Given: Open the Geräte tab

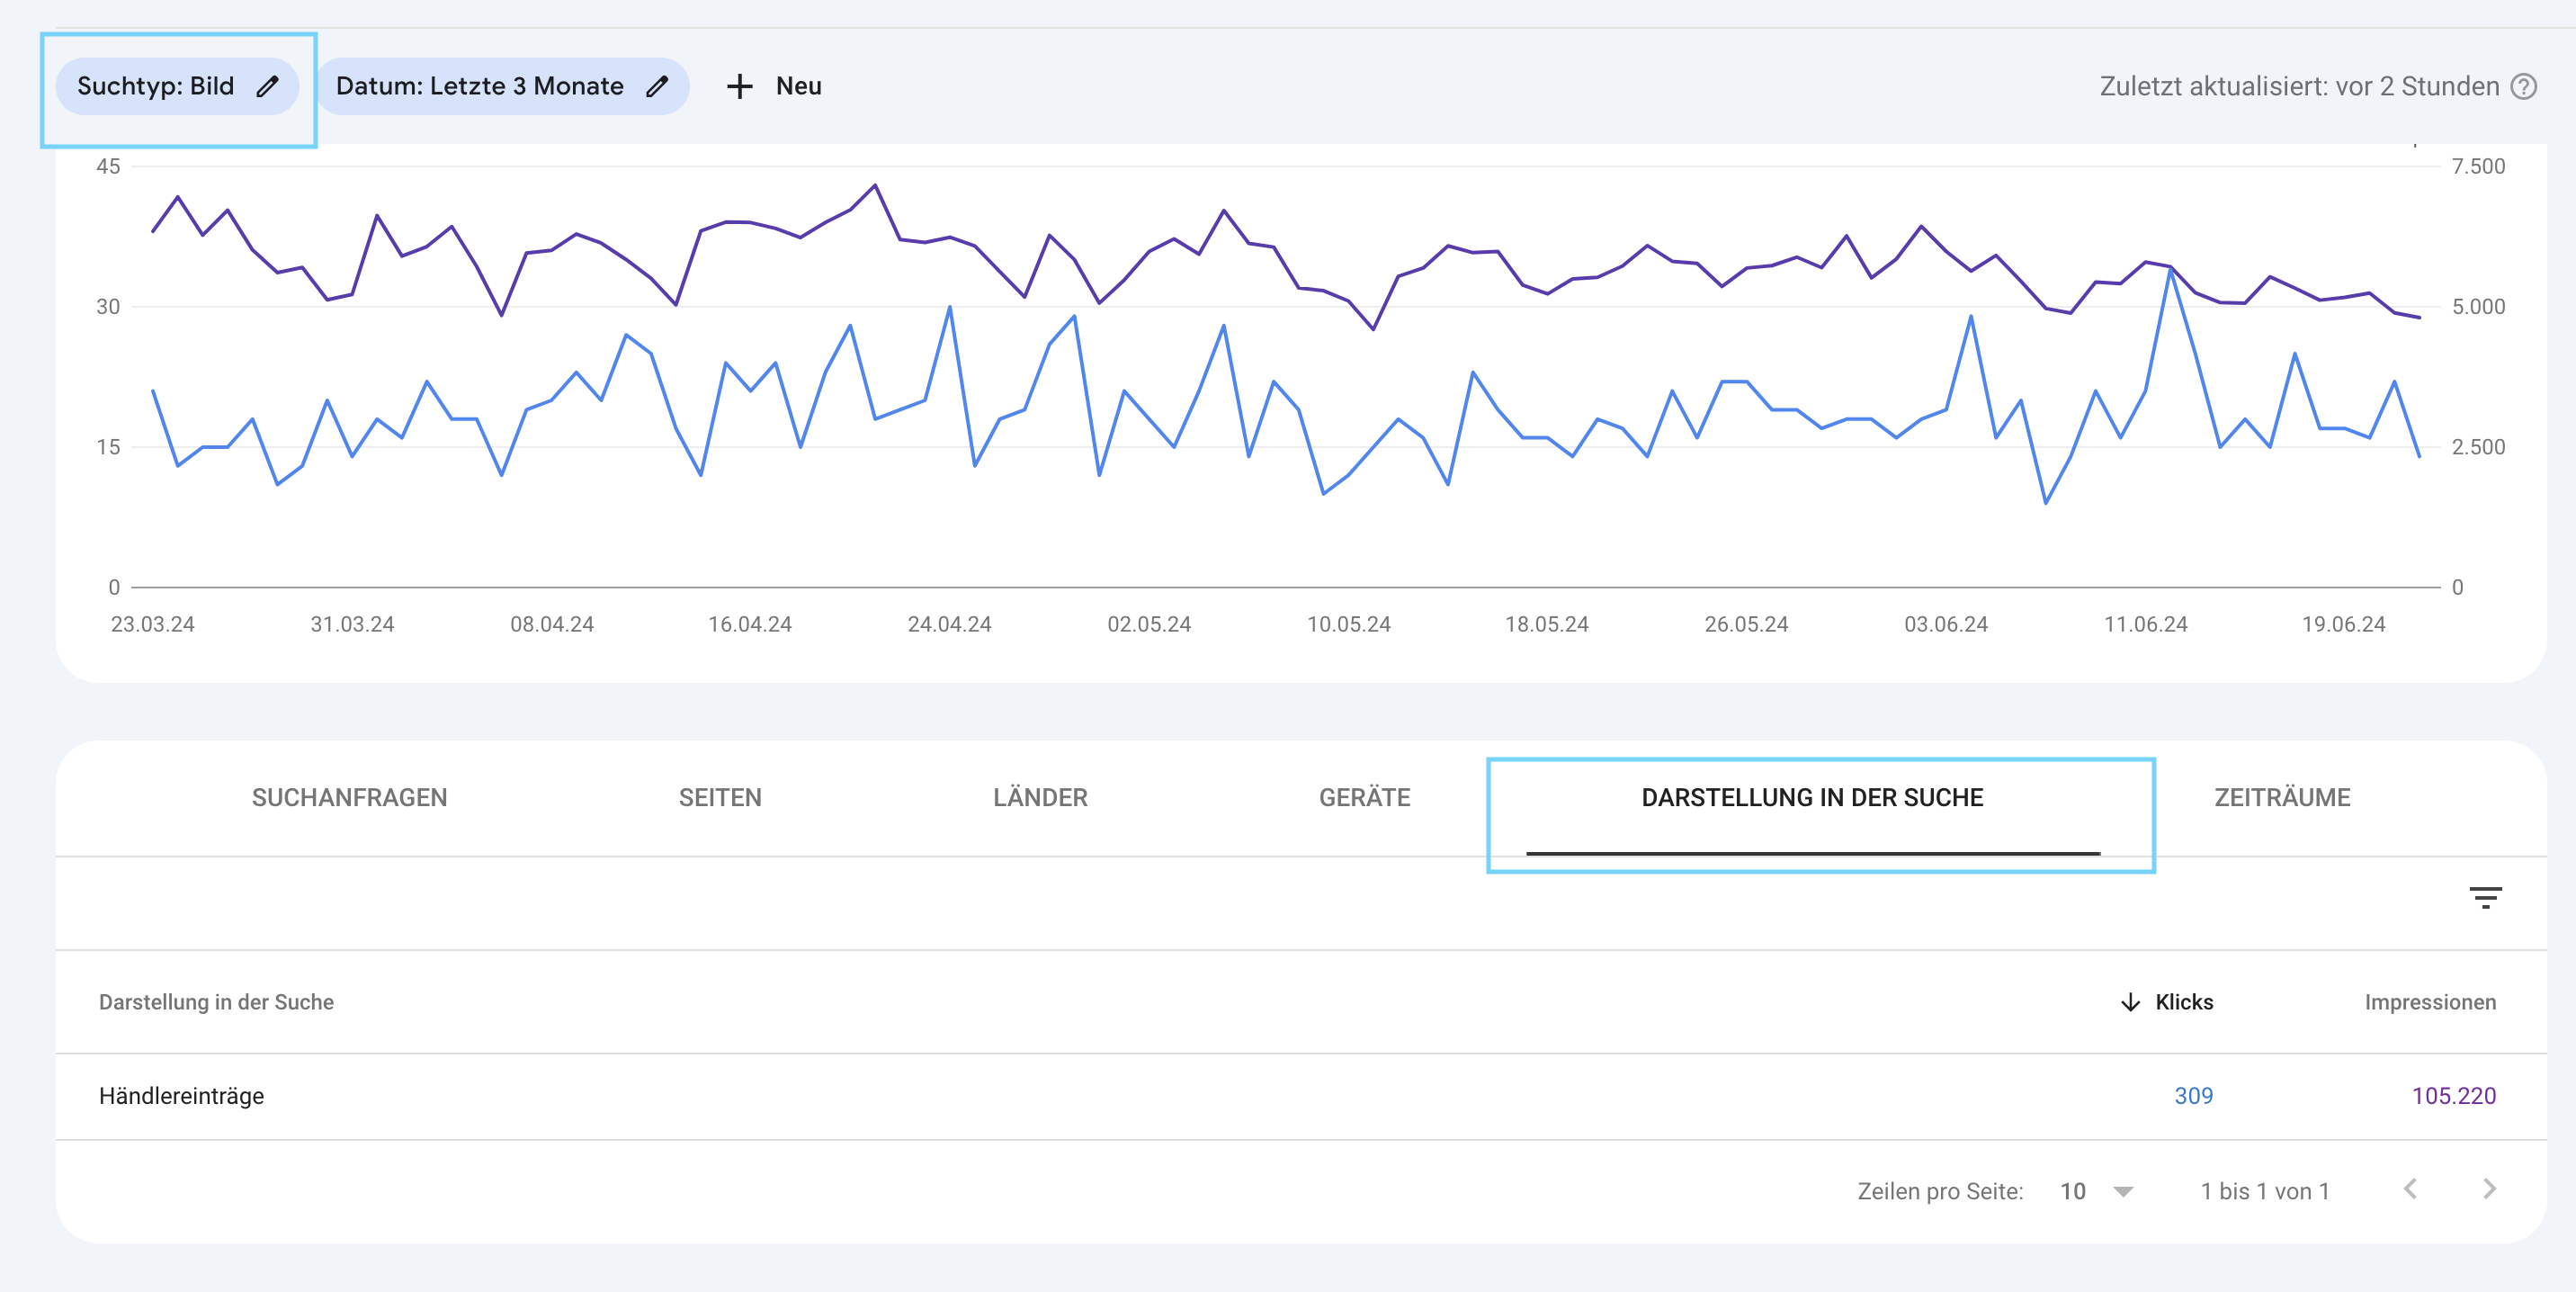Looking at the screenshot, I should 1364,797.
